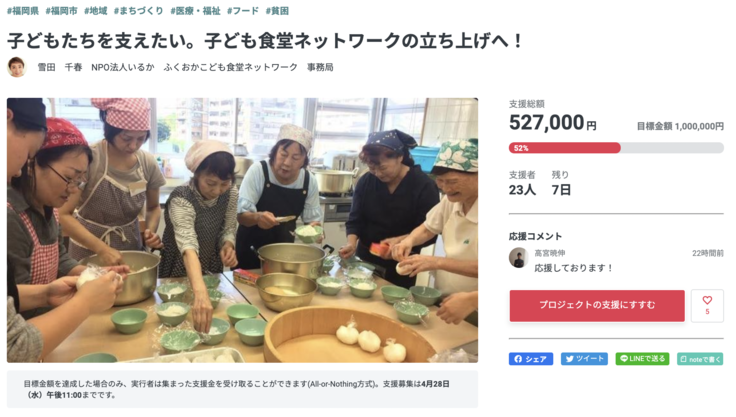The image size is (736, 417).
Task: Click the project owner's avatar
Action: (x=16, y=67)
